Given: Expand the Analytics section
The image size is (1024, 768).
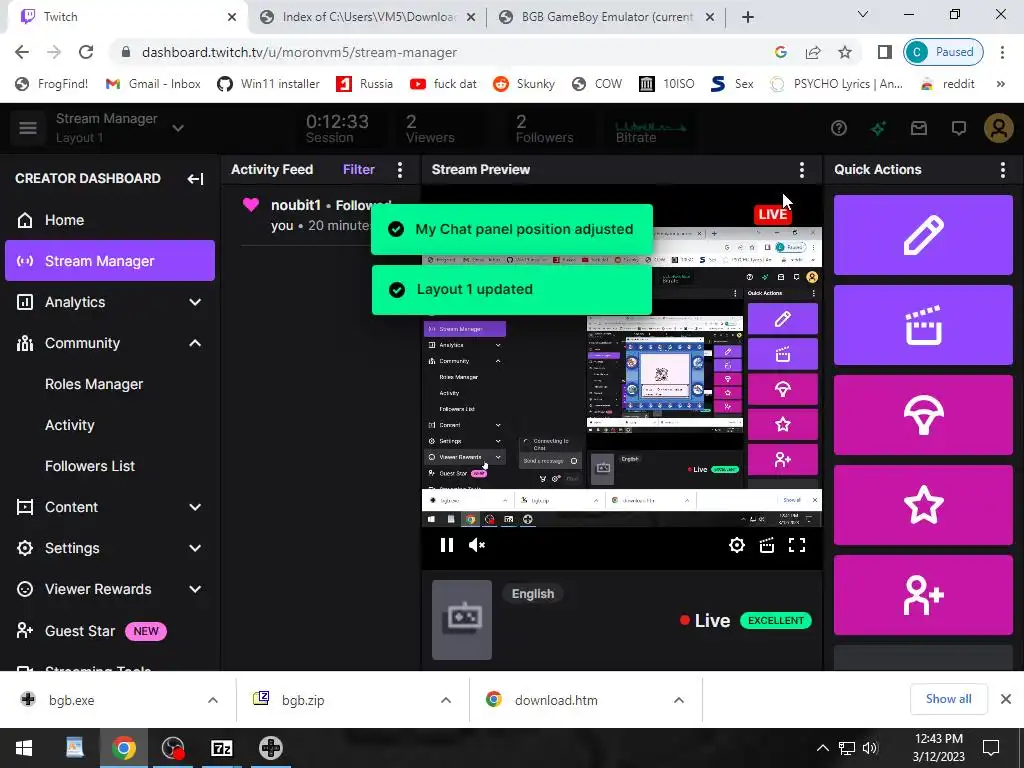Looking at the screenshot, I should pos(195,302).
